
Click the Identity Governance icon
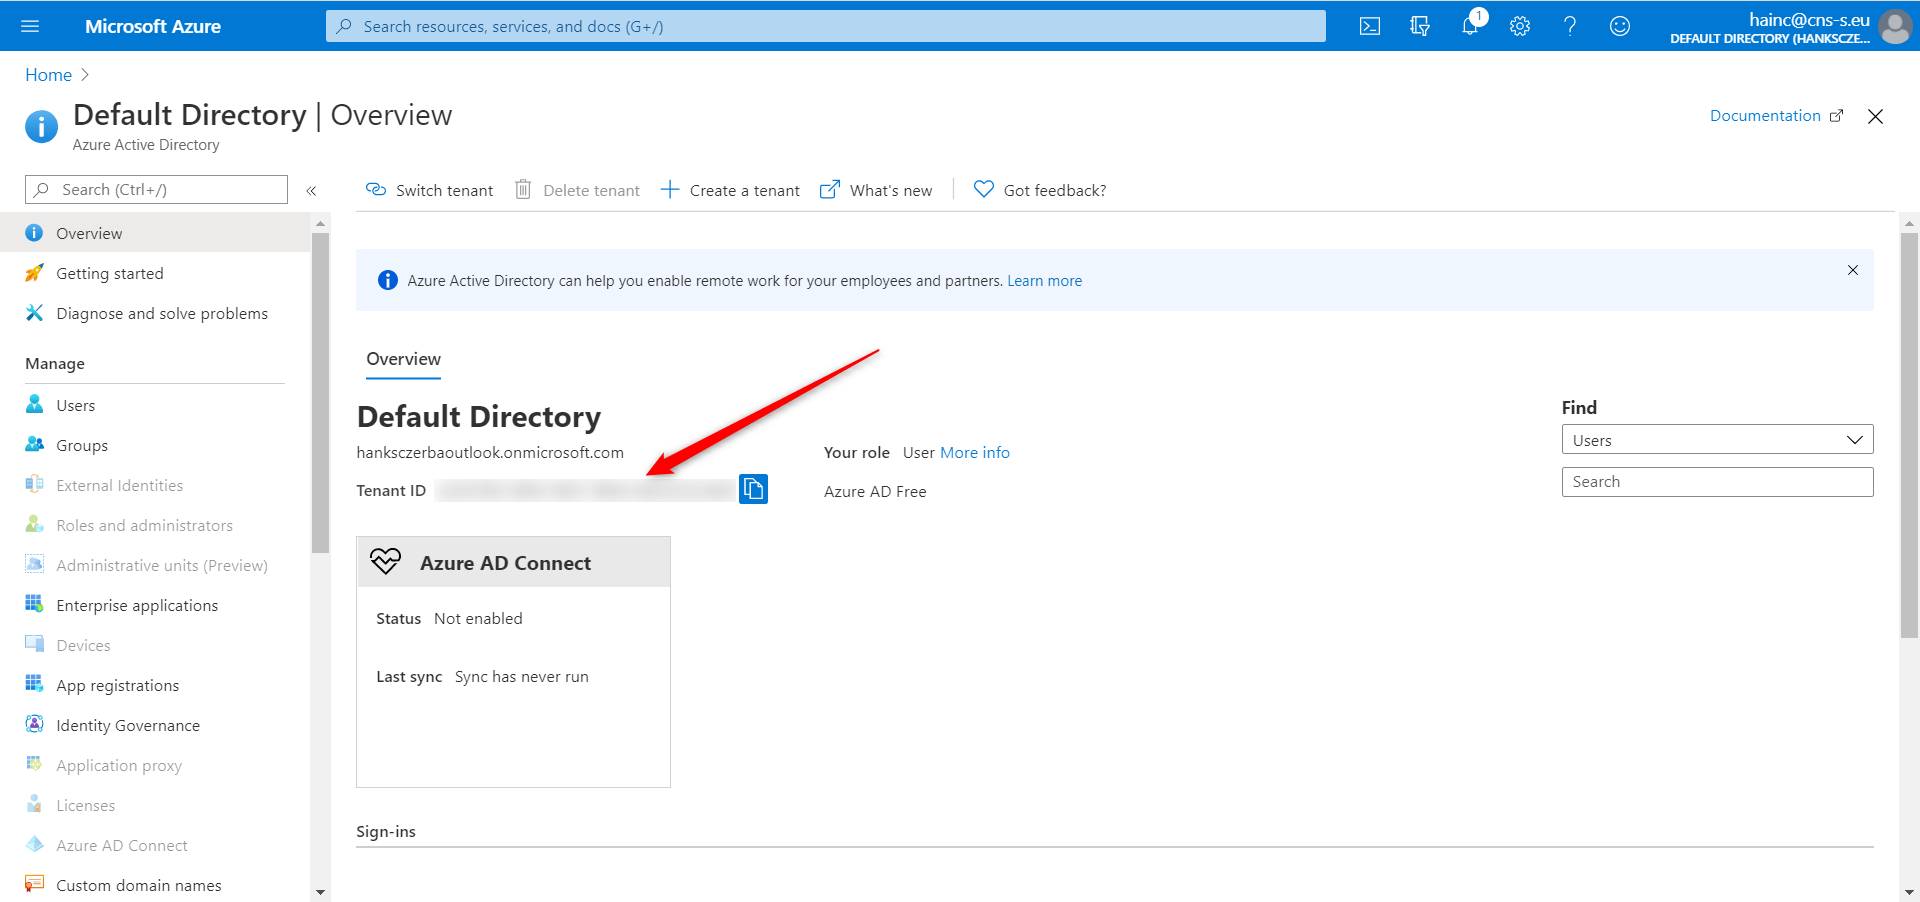34,724
